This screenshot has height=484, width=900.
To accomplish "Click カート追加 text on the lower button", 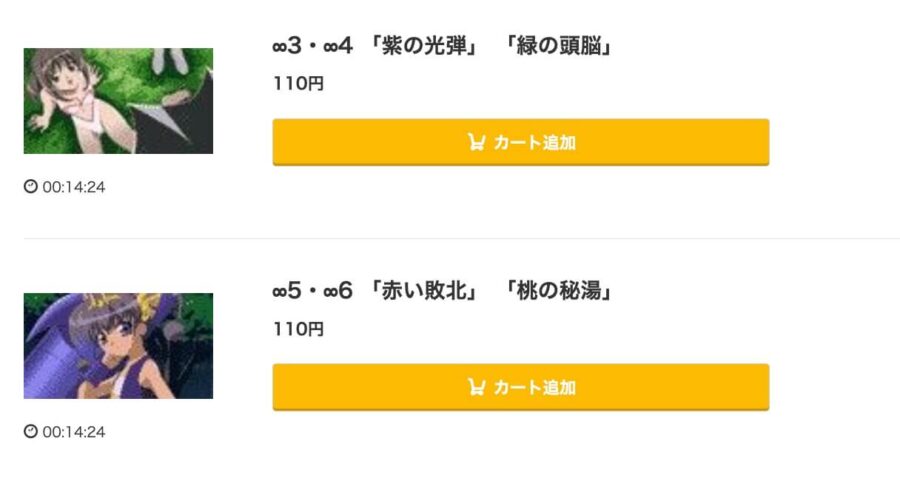I will coord(534,388).
